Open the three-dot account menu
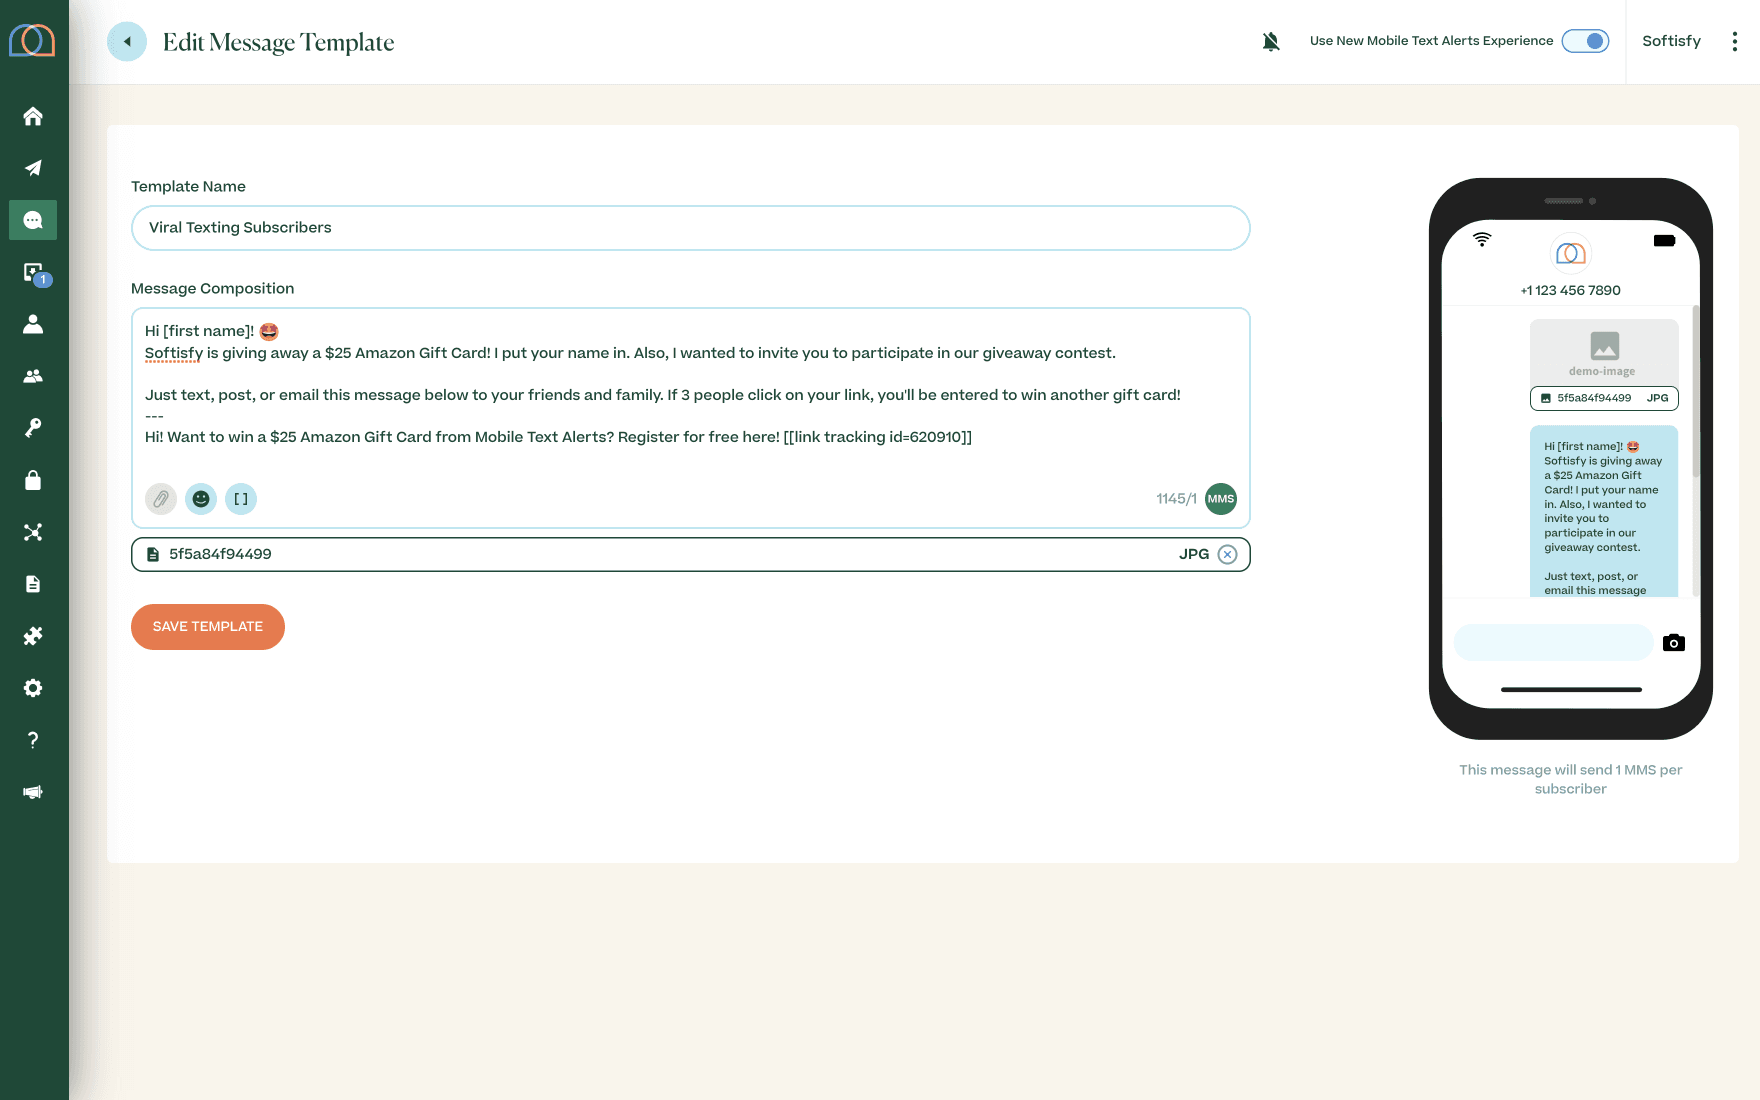The image size is (1760, 1100). (1735, 41)
